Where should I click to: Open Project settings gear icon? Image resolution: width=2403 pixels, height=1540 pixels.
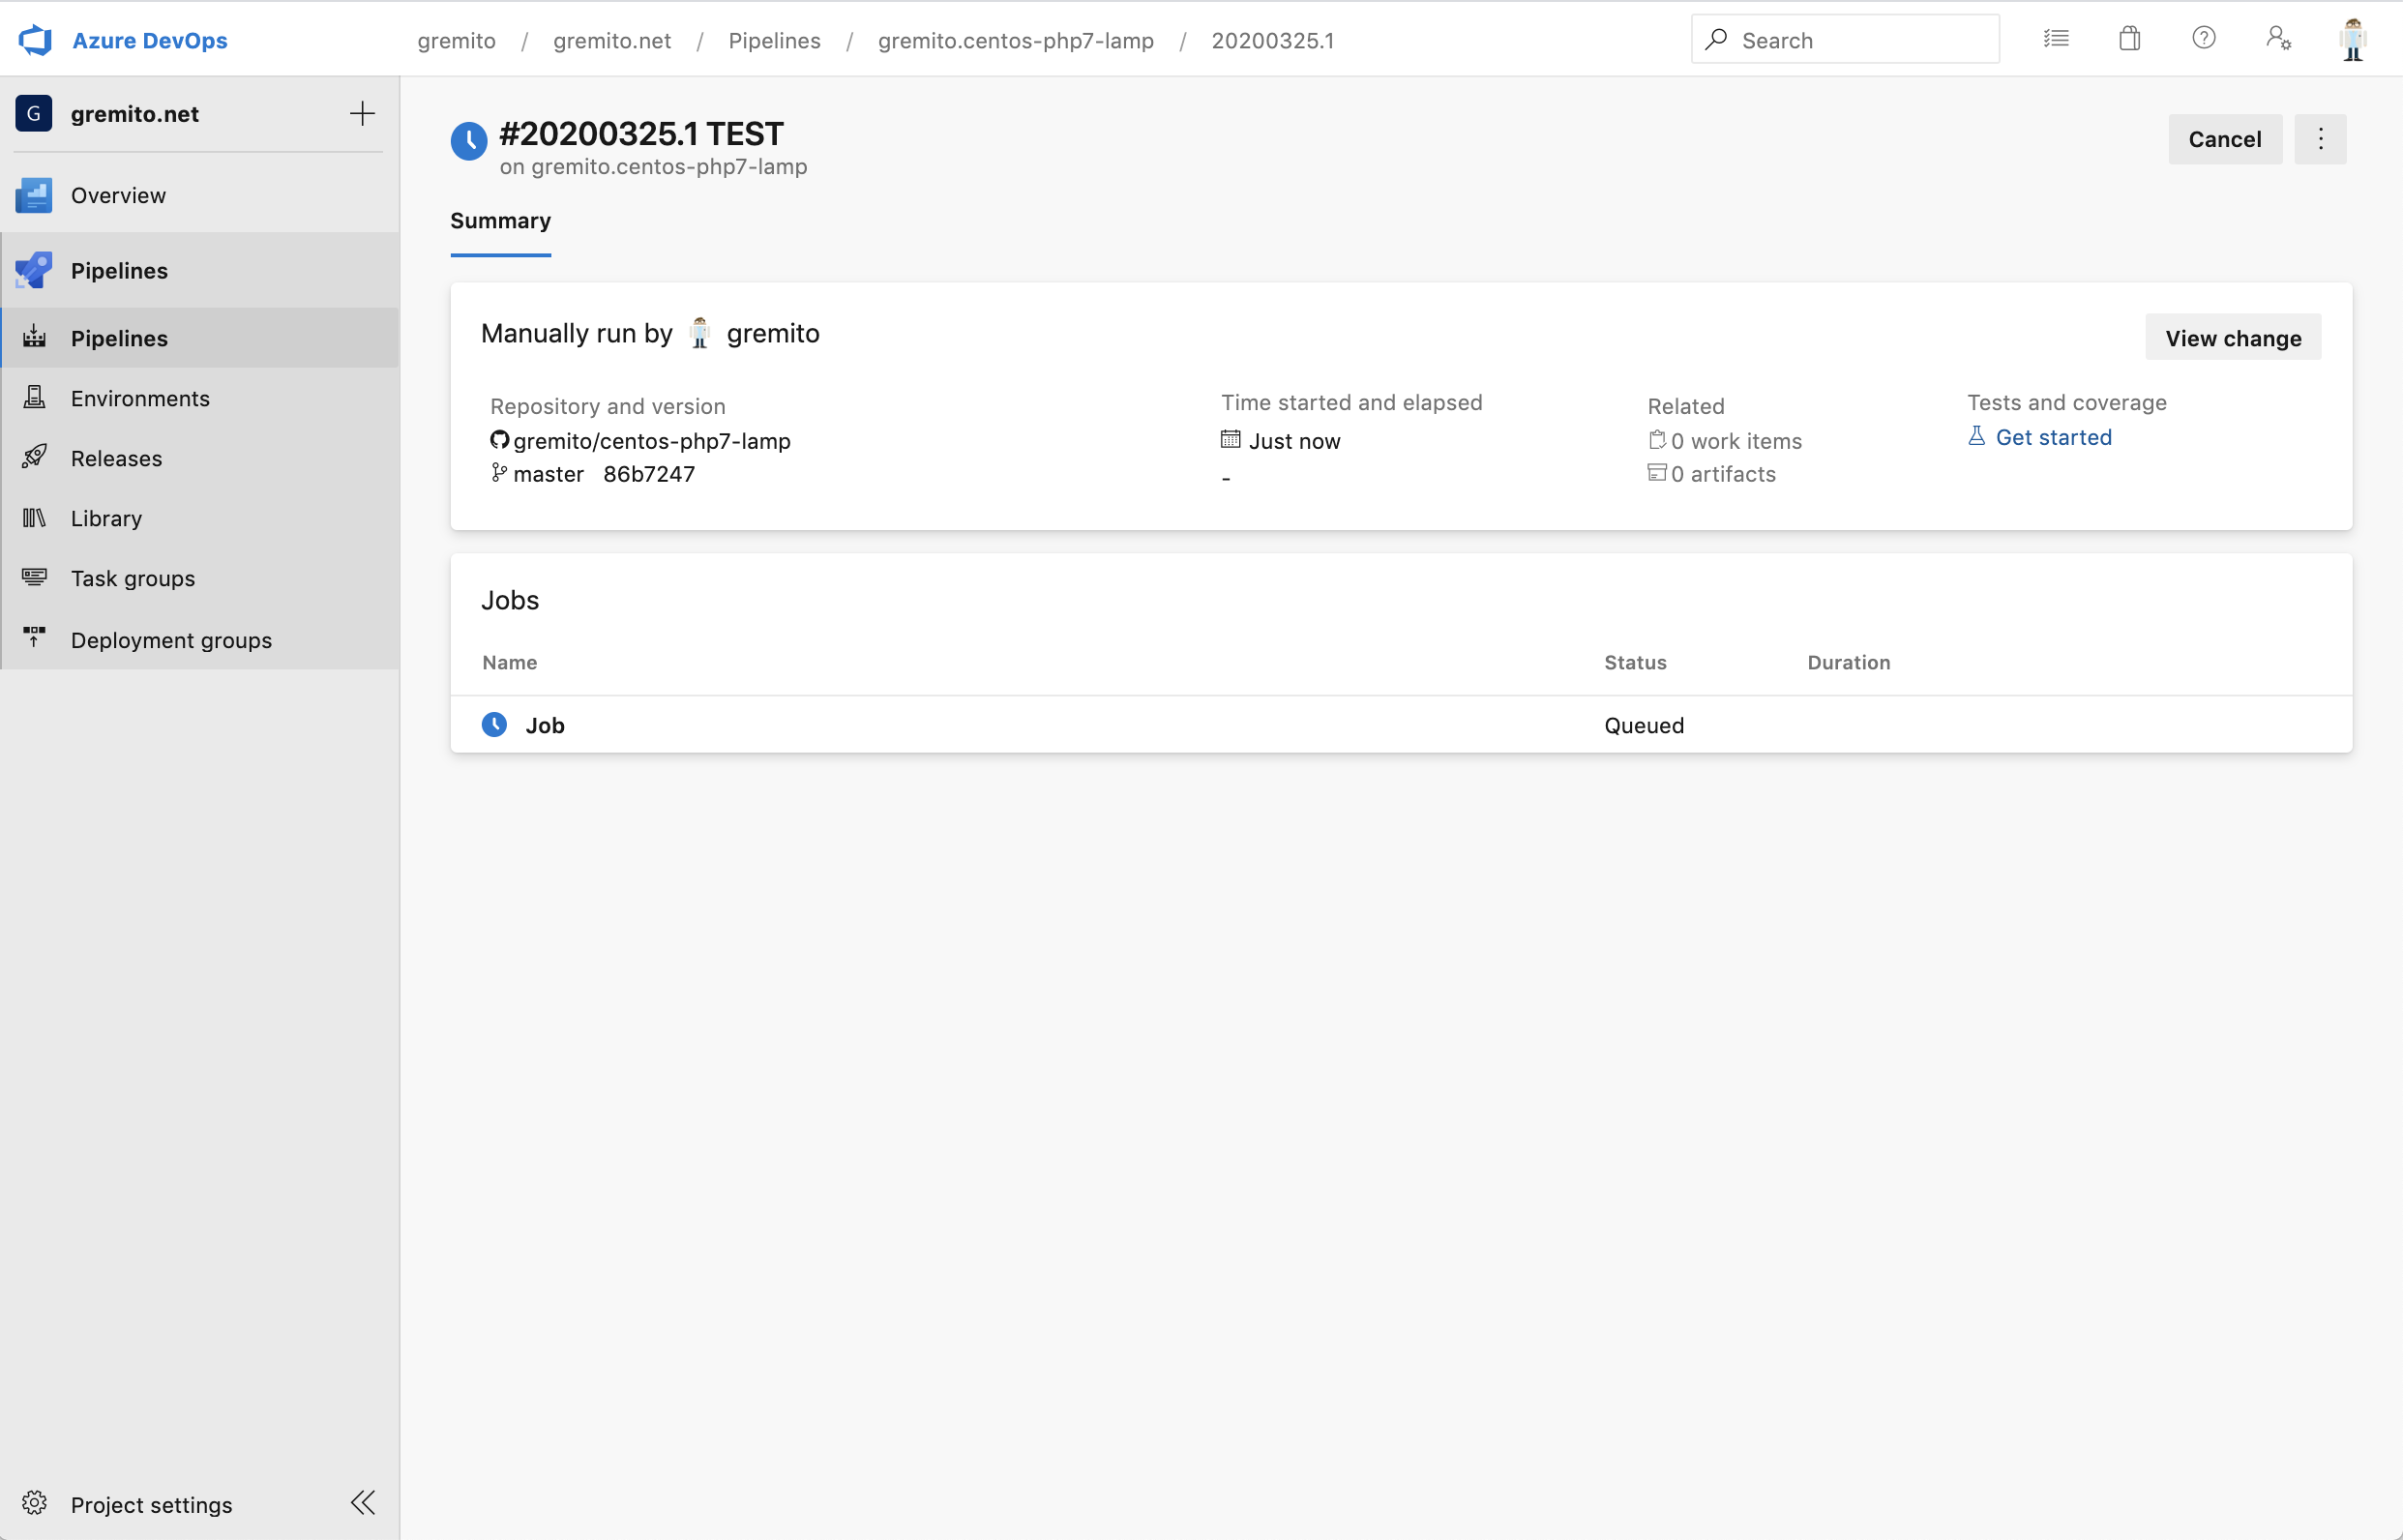coord(35,1503)
